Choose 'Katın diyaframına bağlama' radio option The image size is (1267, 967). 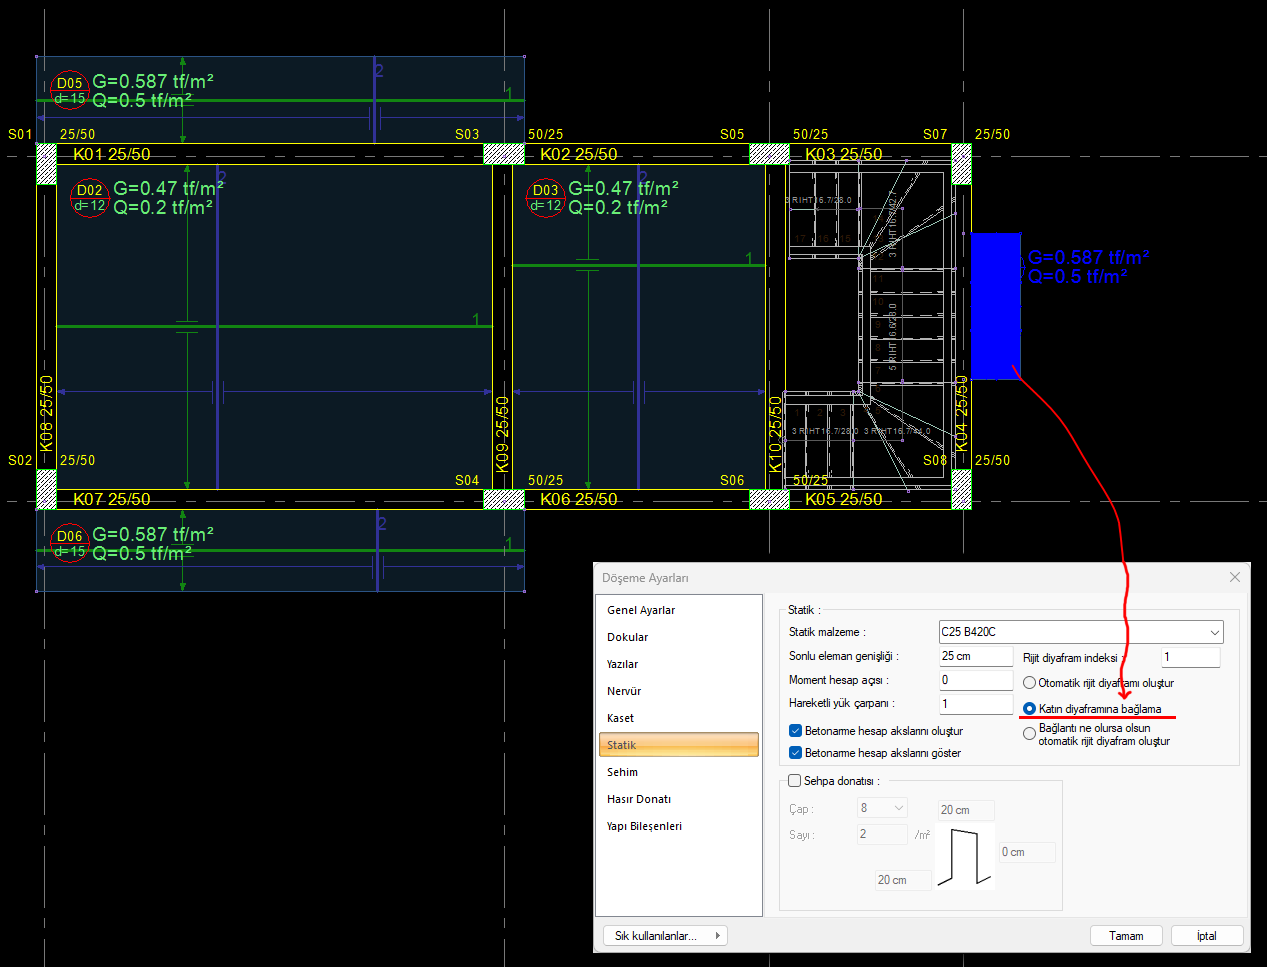pyautogui.click(x=1030, y=709)
